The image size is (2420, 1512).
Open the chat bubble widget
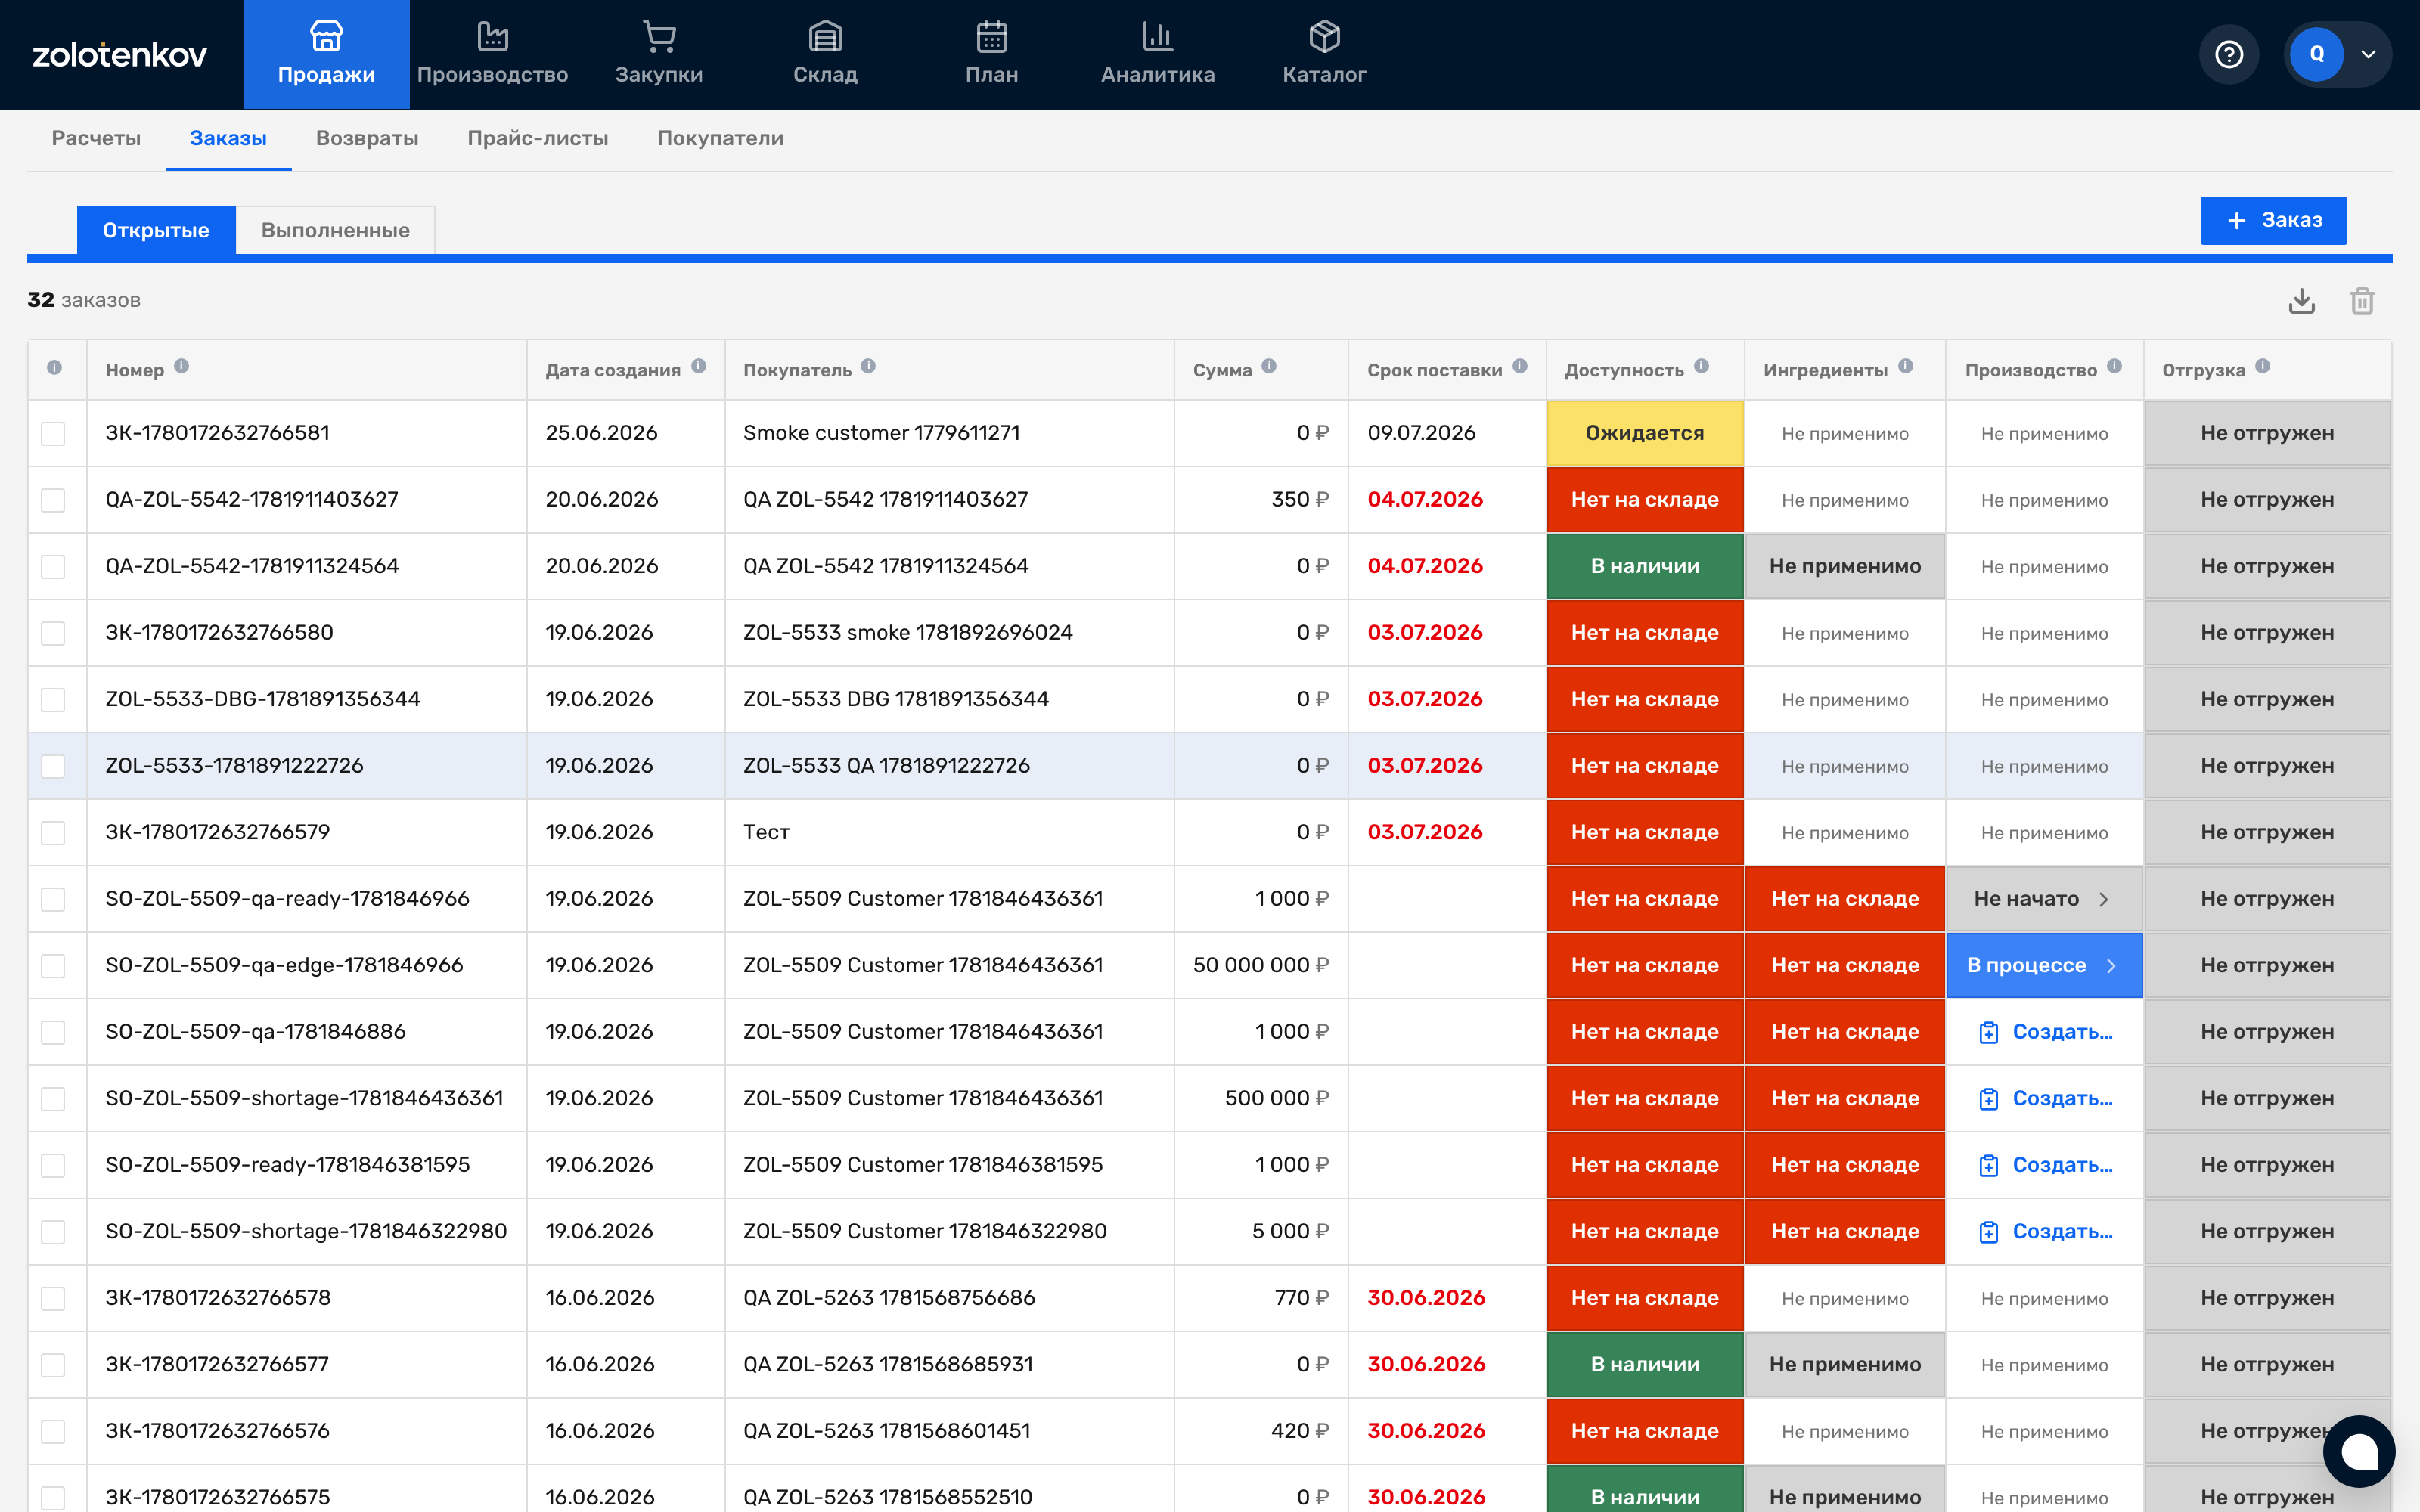click(x=2359, y=1451)
